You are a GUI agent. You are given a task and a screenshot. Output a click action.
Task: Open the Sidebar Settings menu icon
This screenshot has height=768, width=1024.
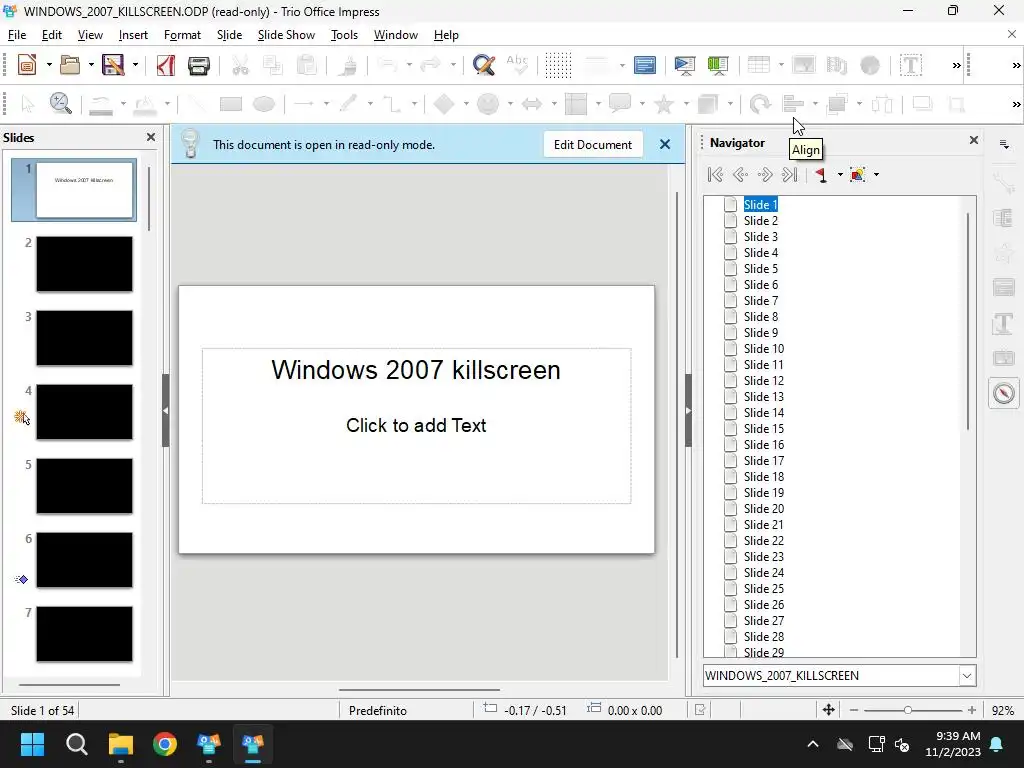point(1004,144)
